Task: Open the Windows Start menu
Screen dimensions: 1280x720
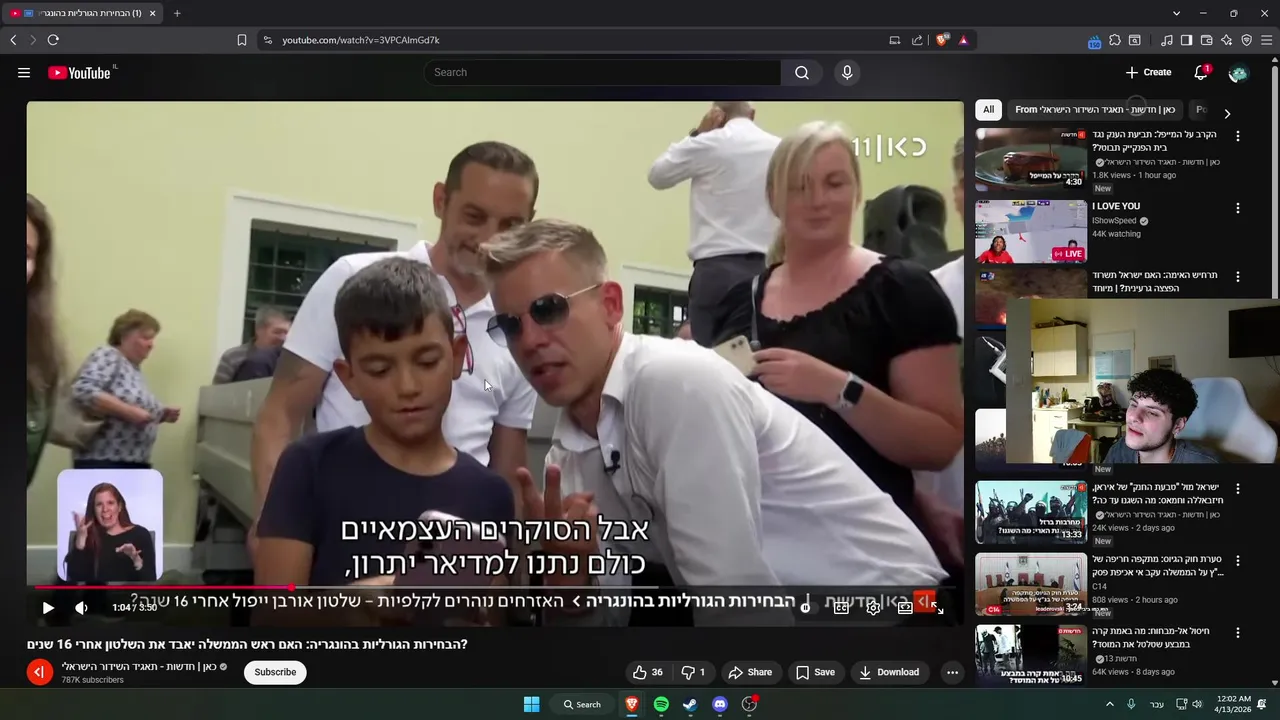Action: [x=532, y=704]
